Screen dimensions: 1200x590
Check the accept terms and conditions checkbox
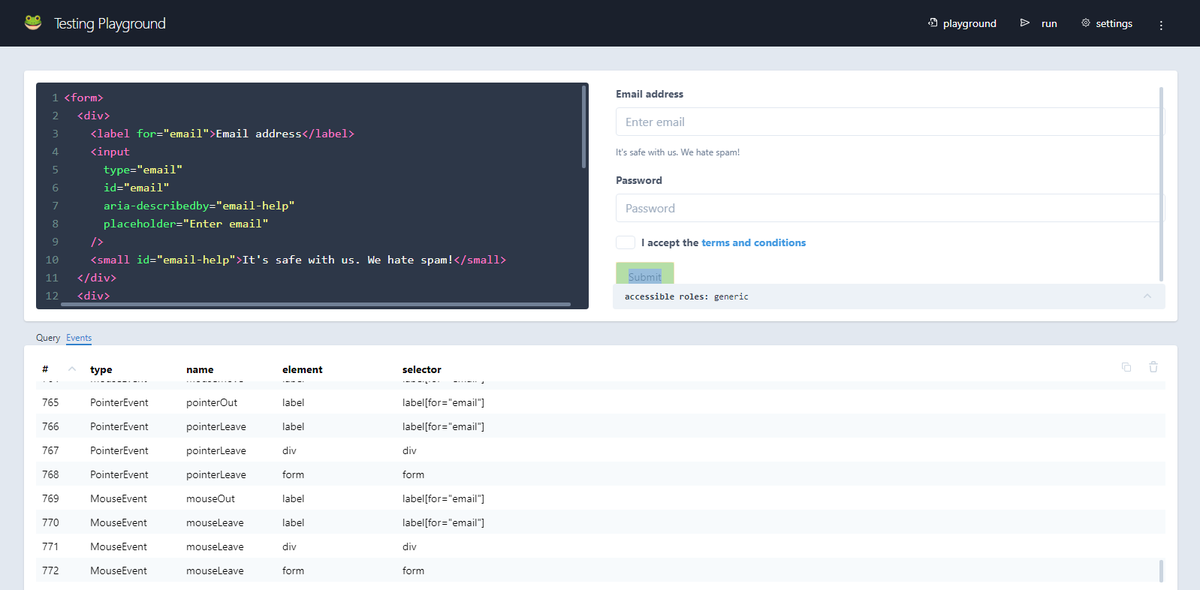[x=625, y=242]
